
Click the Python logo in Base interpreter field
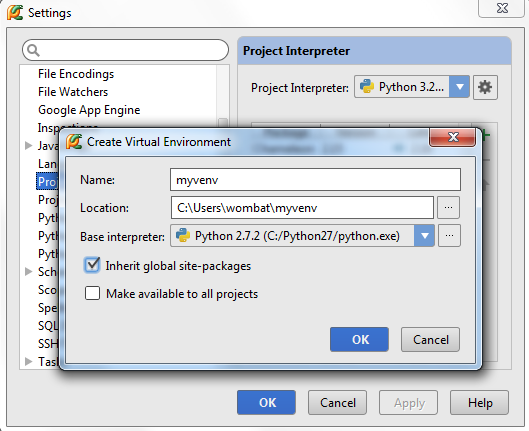click(x=183, y=235)
